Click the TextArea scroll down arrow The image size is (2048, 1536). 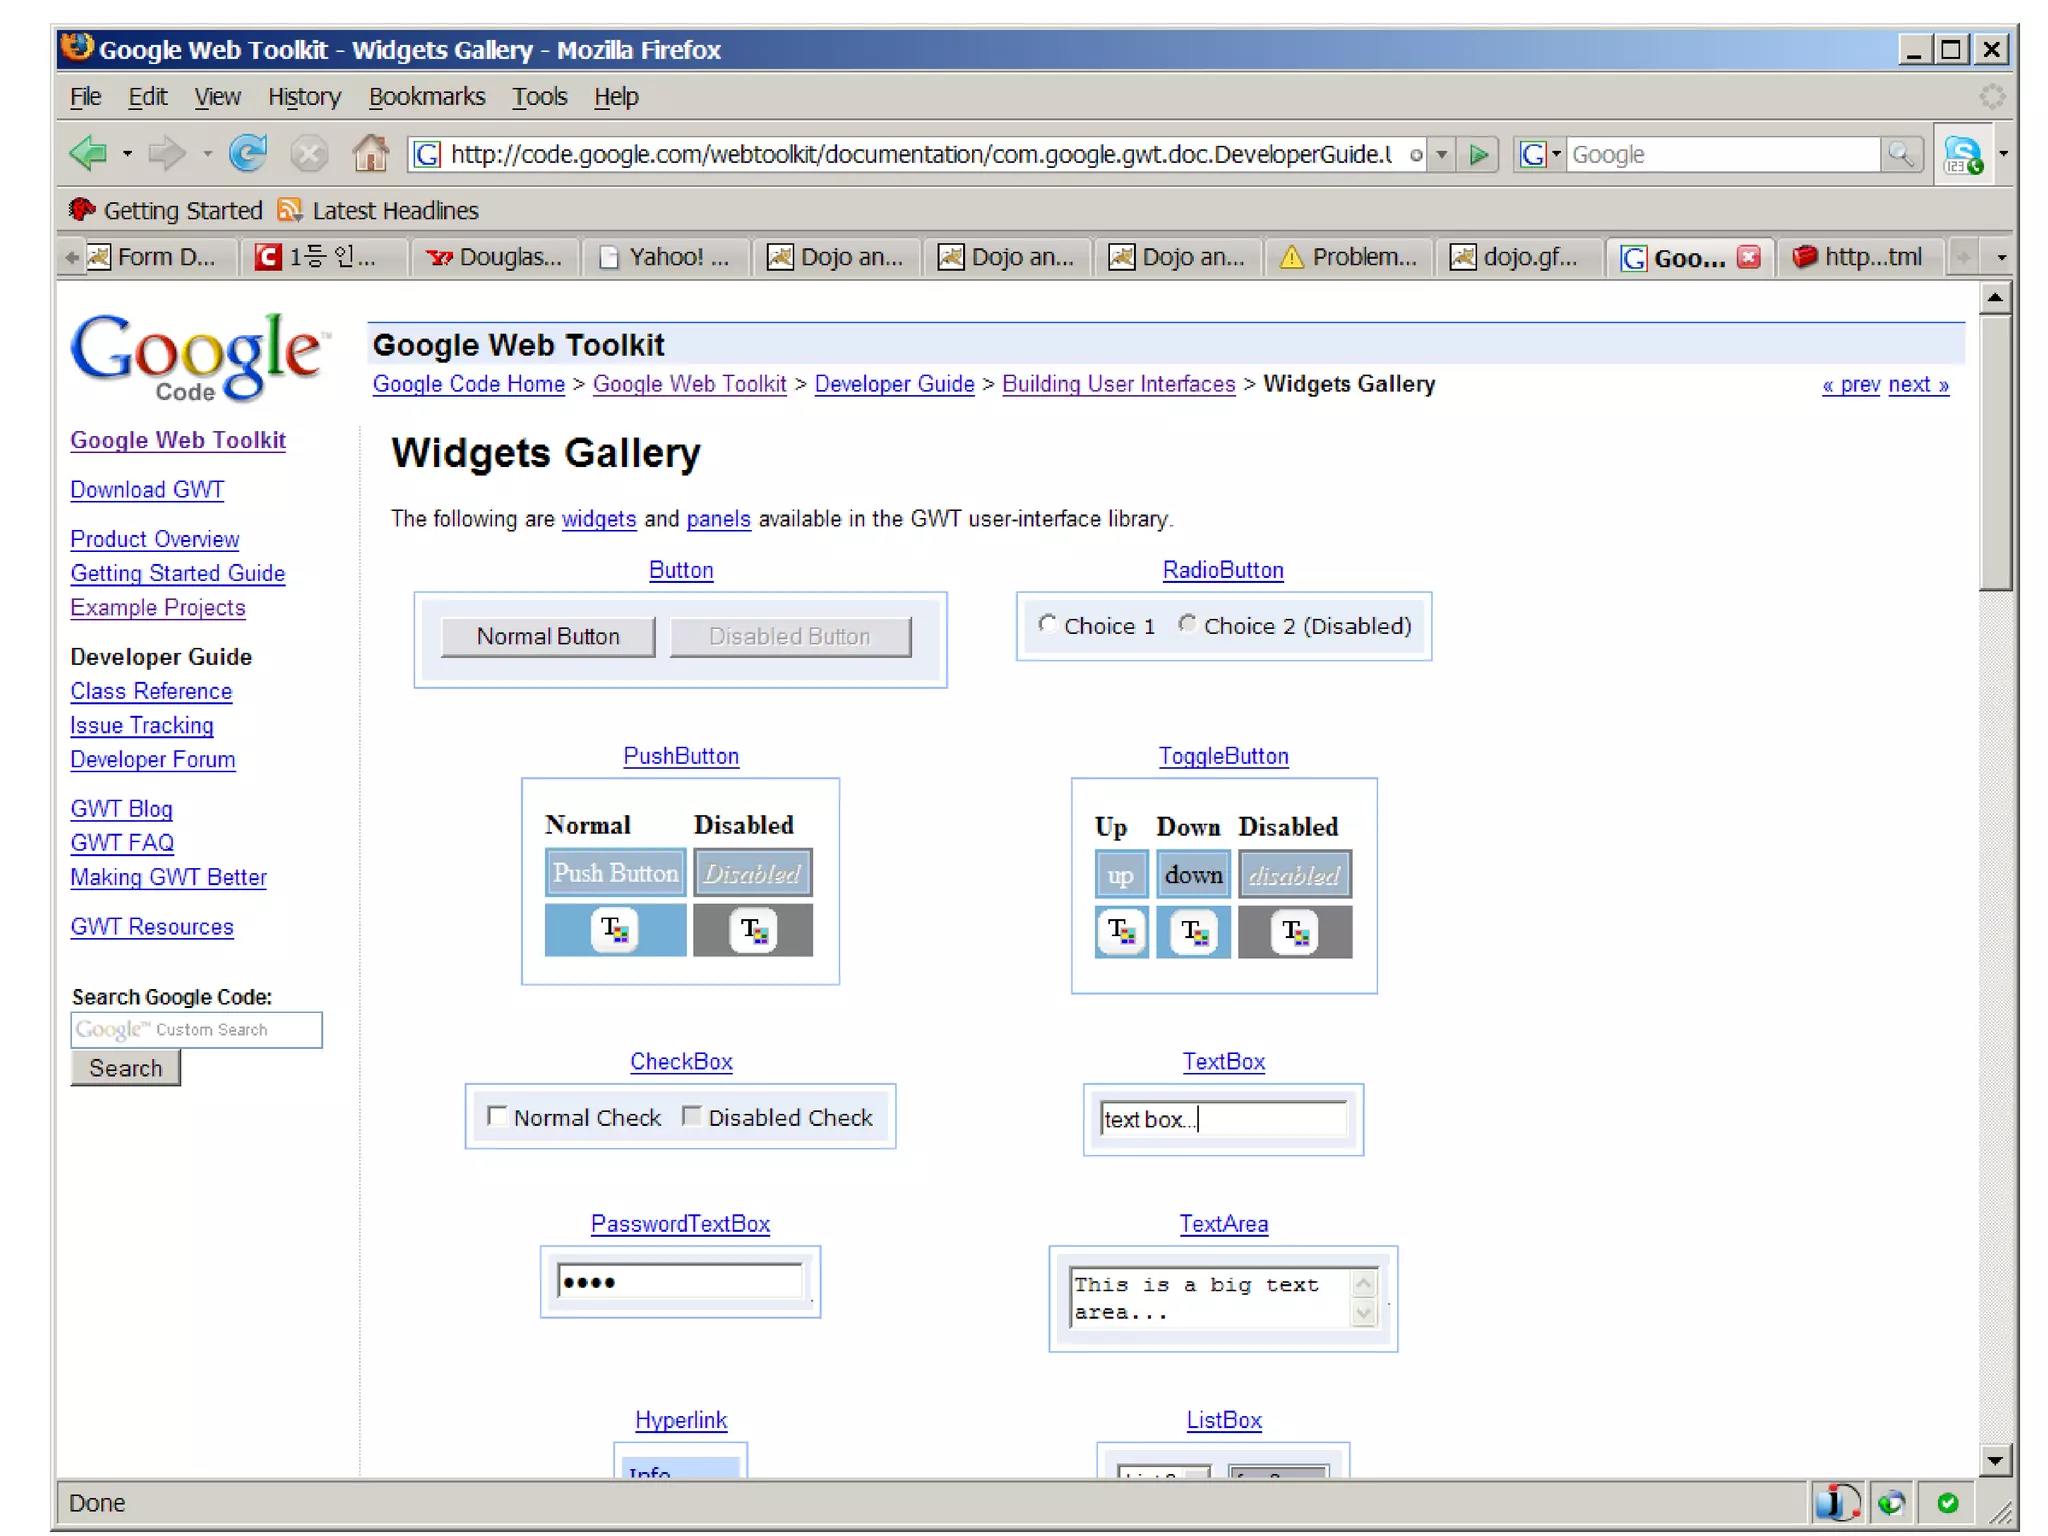[1363, 1313]
